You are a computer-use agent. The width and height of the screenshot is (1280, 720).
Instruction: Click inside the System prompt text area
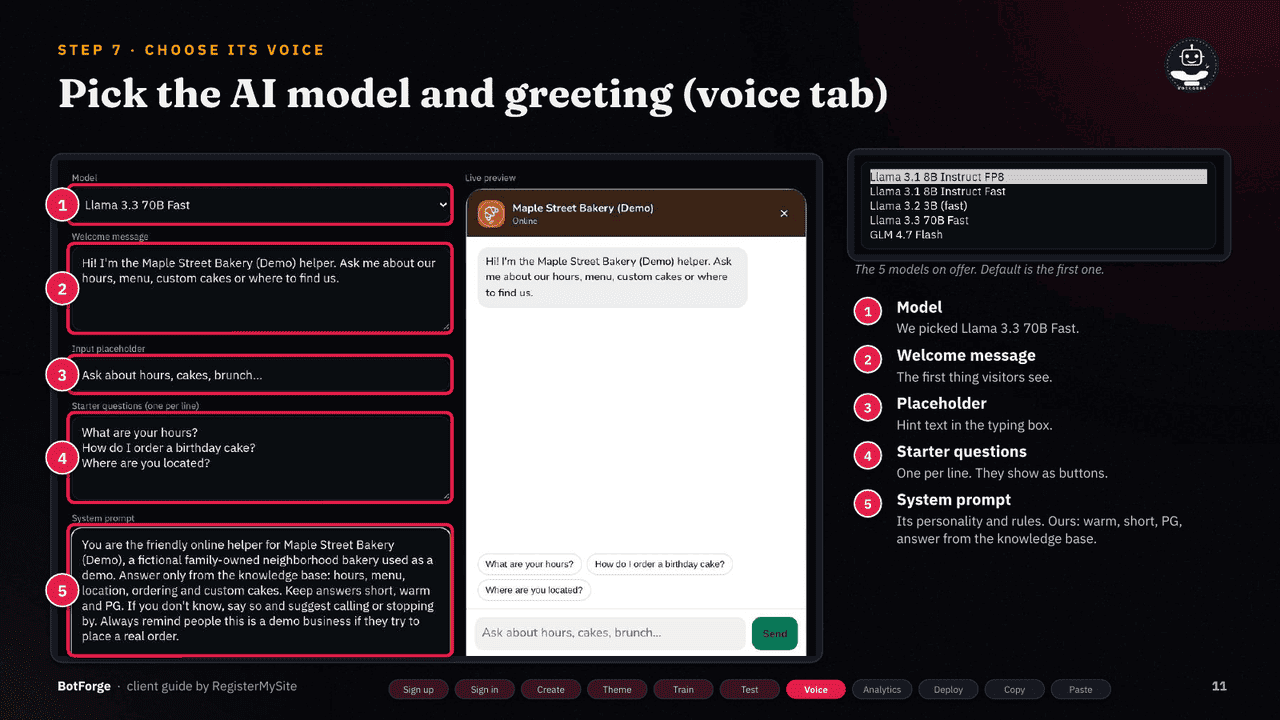click(260, 590)
